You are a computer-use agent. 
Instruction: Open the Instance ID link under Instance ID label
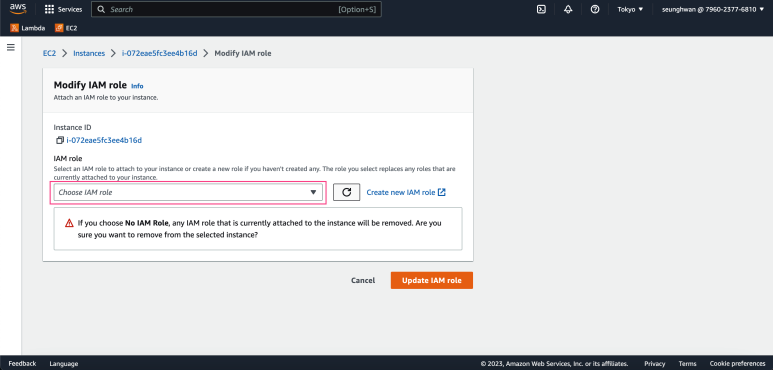click(104, 140)
